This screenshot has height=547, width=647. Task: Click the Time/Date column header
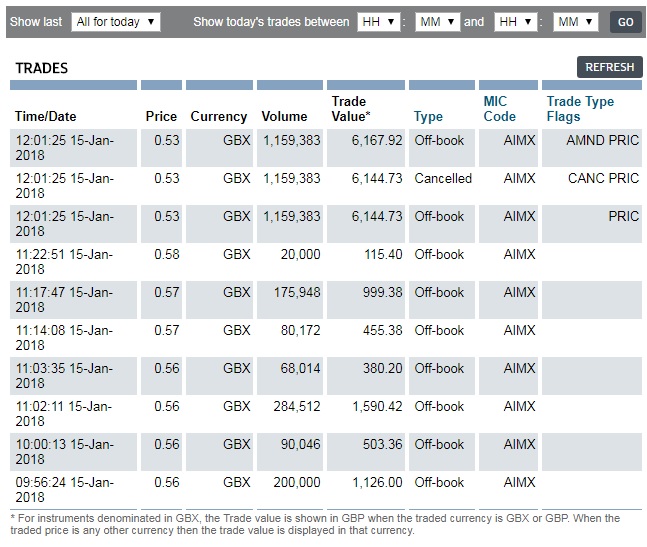coord(45,116)
